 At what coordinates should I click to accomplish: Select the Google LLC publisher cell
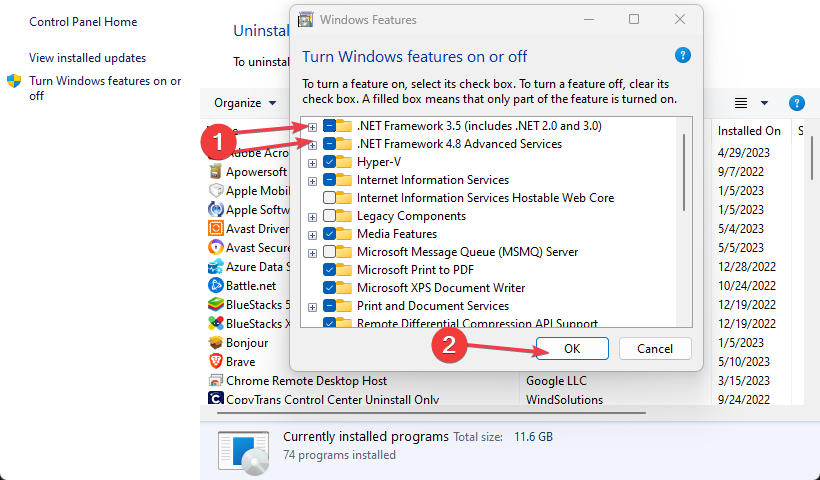point(556,381)
